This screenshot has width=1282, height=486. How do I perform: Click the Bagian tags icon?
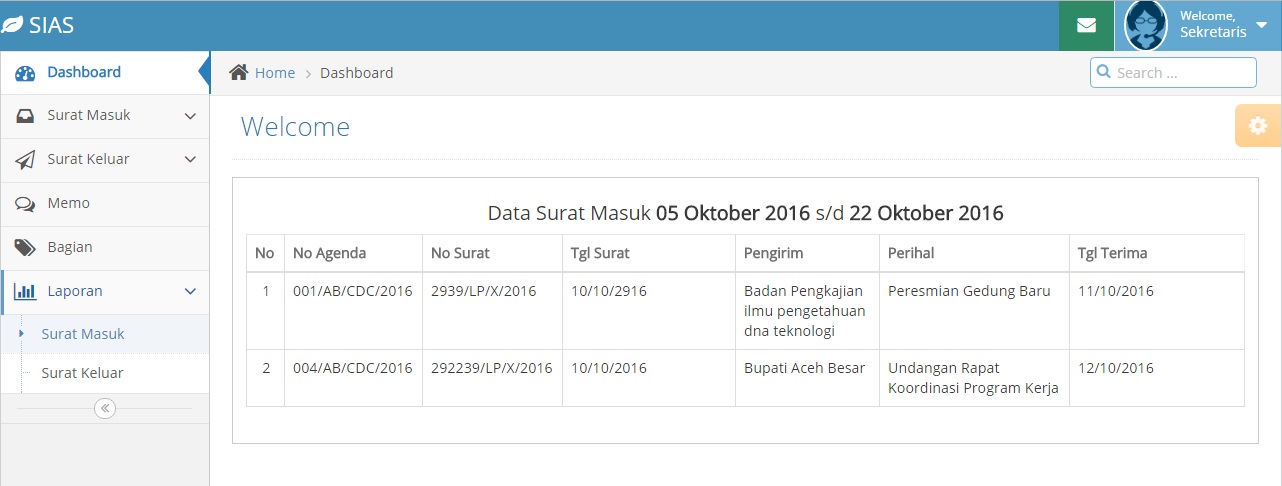pyautogui.click(x=25, y=248)
